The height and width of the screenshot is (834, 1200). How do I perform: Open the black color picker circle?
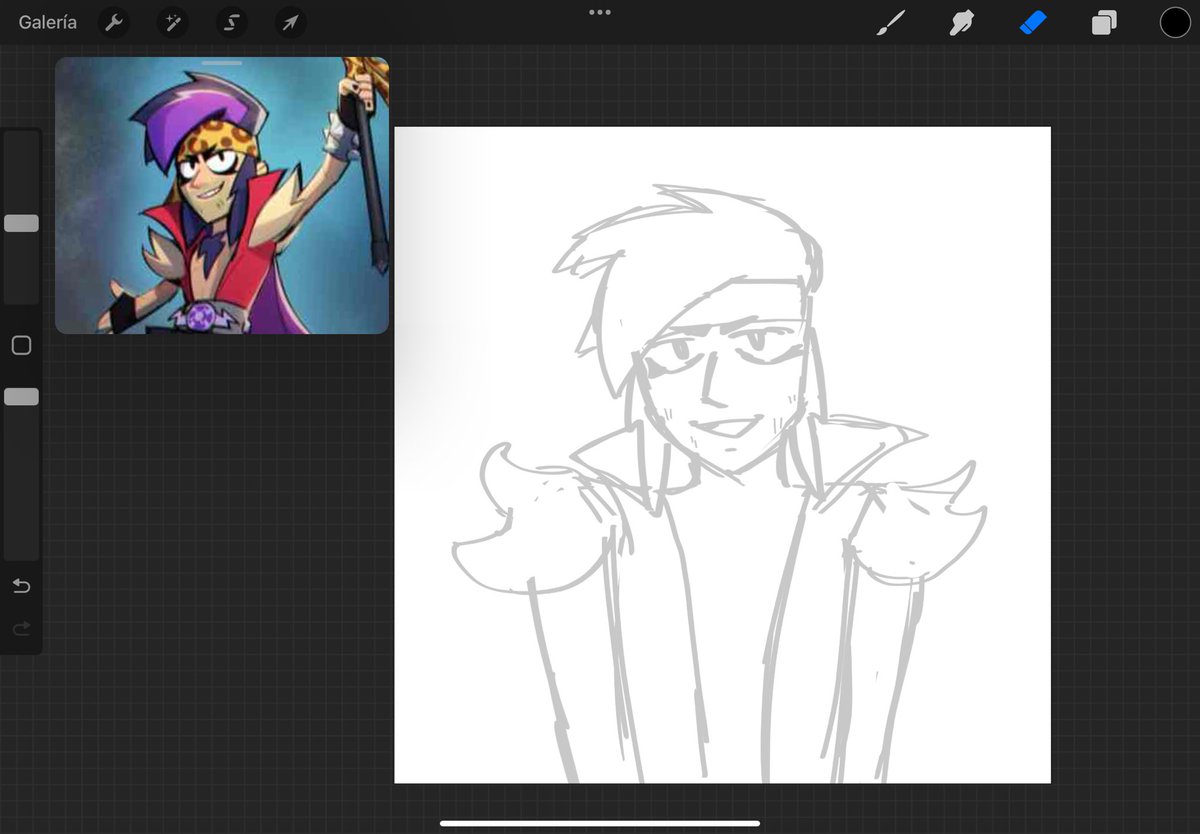coord(1175,22)
